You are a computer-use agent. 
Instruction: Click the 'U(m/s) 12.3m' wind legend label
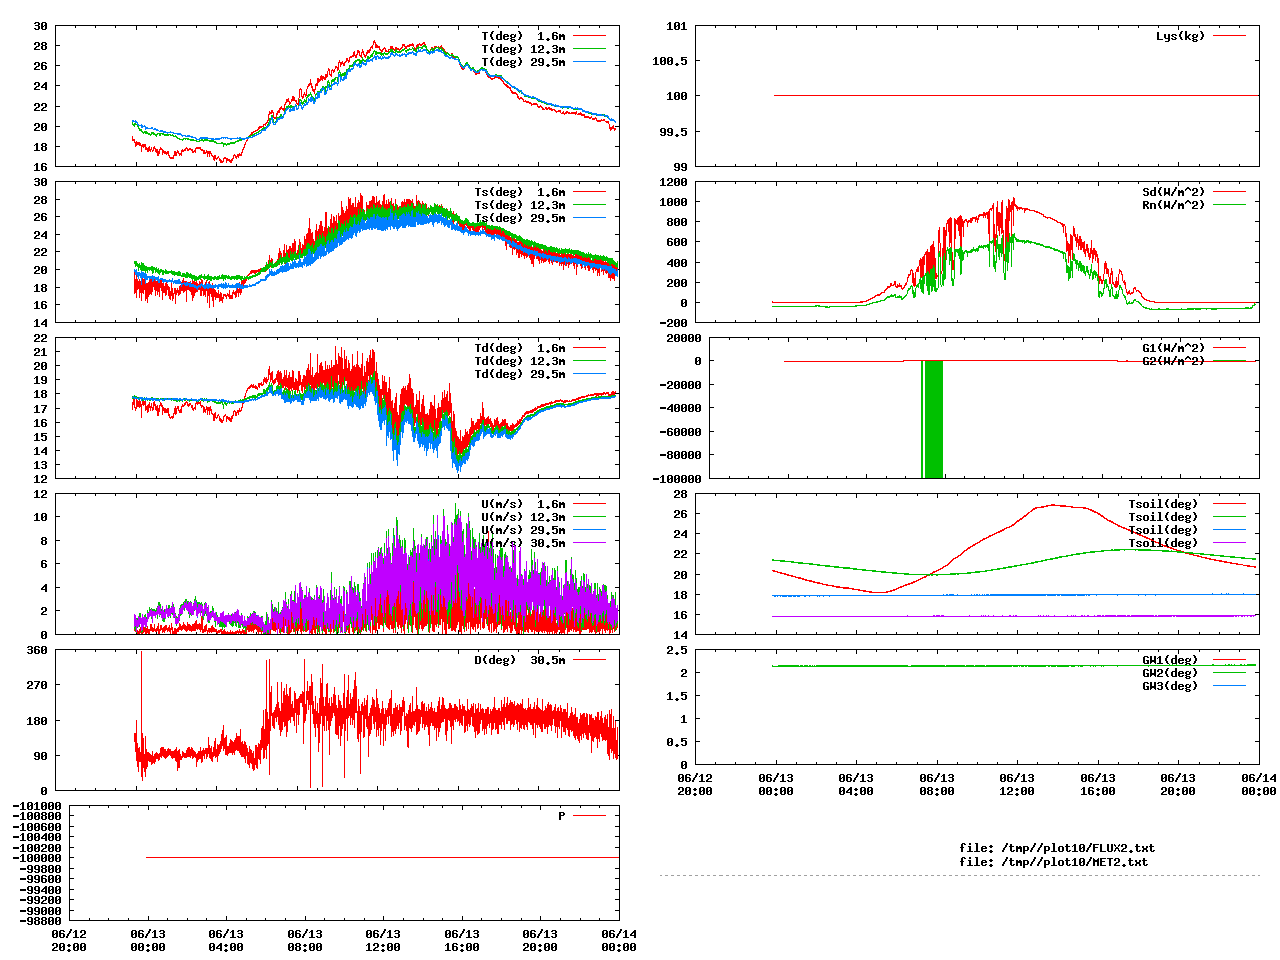click(523, 517)
